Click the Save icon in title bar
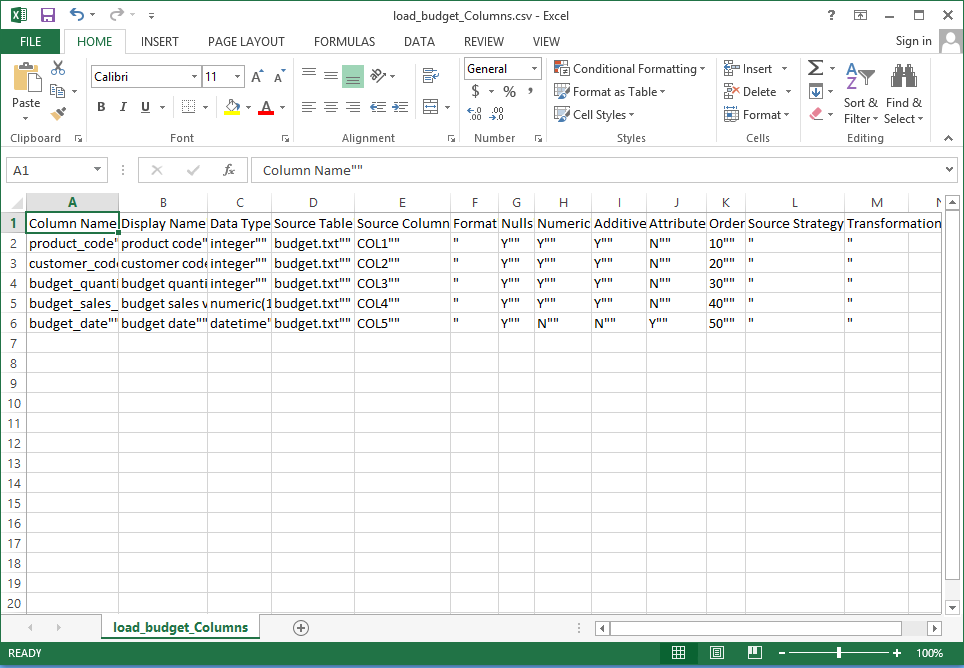The height and width of the screenshot is (668, 964). (x=47, y=16)
